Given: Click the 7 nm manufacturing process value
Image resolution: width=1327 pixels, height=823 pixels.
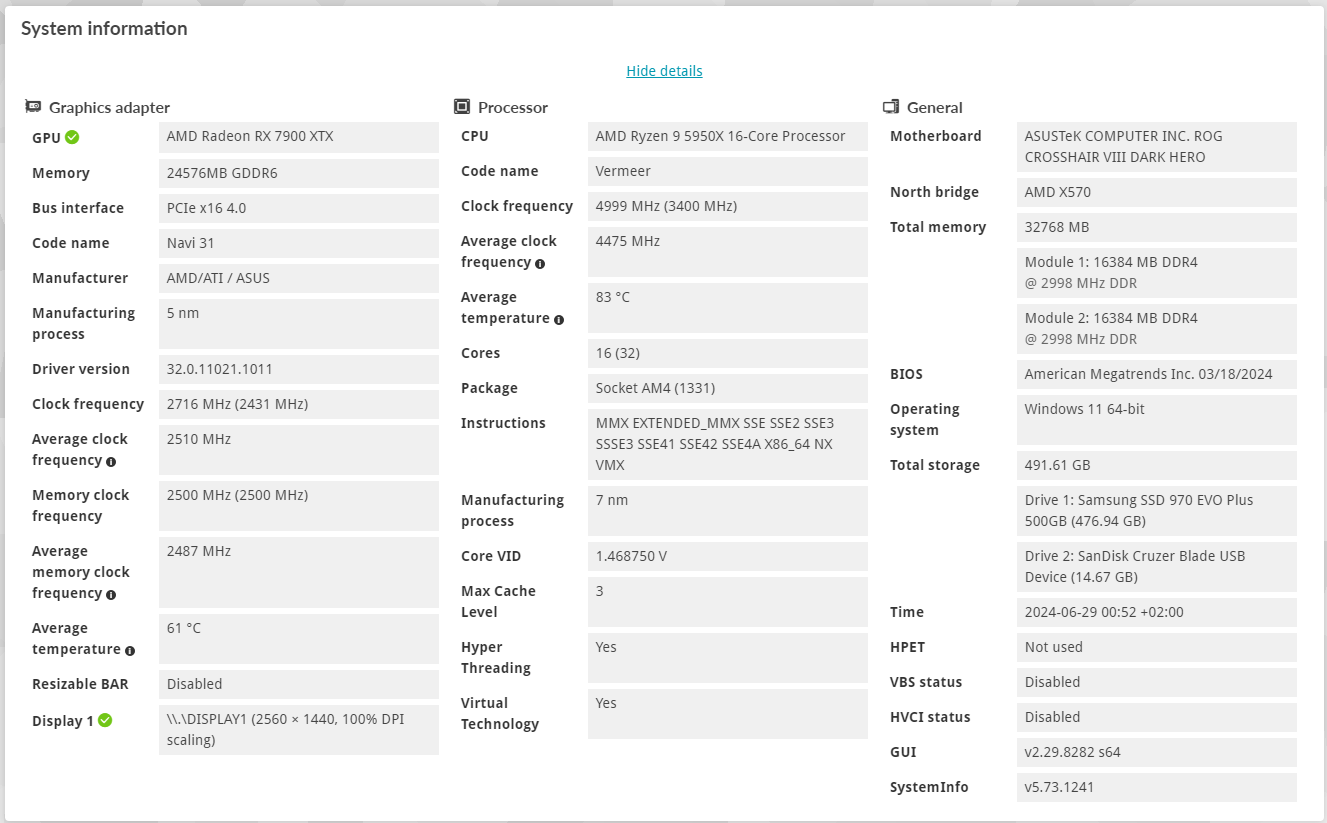Looking at the screenshot, I should click(x=728, y=511).
